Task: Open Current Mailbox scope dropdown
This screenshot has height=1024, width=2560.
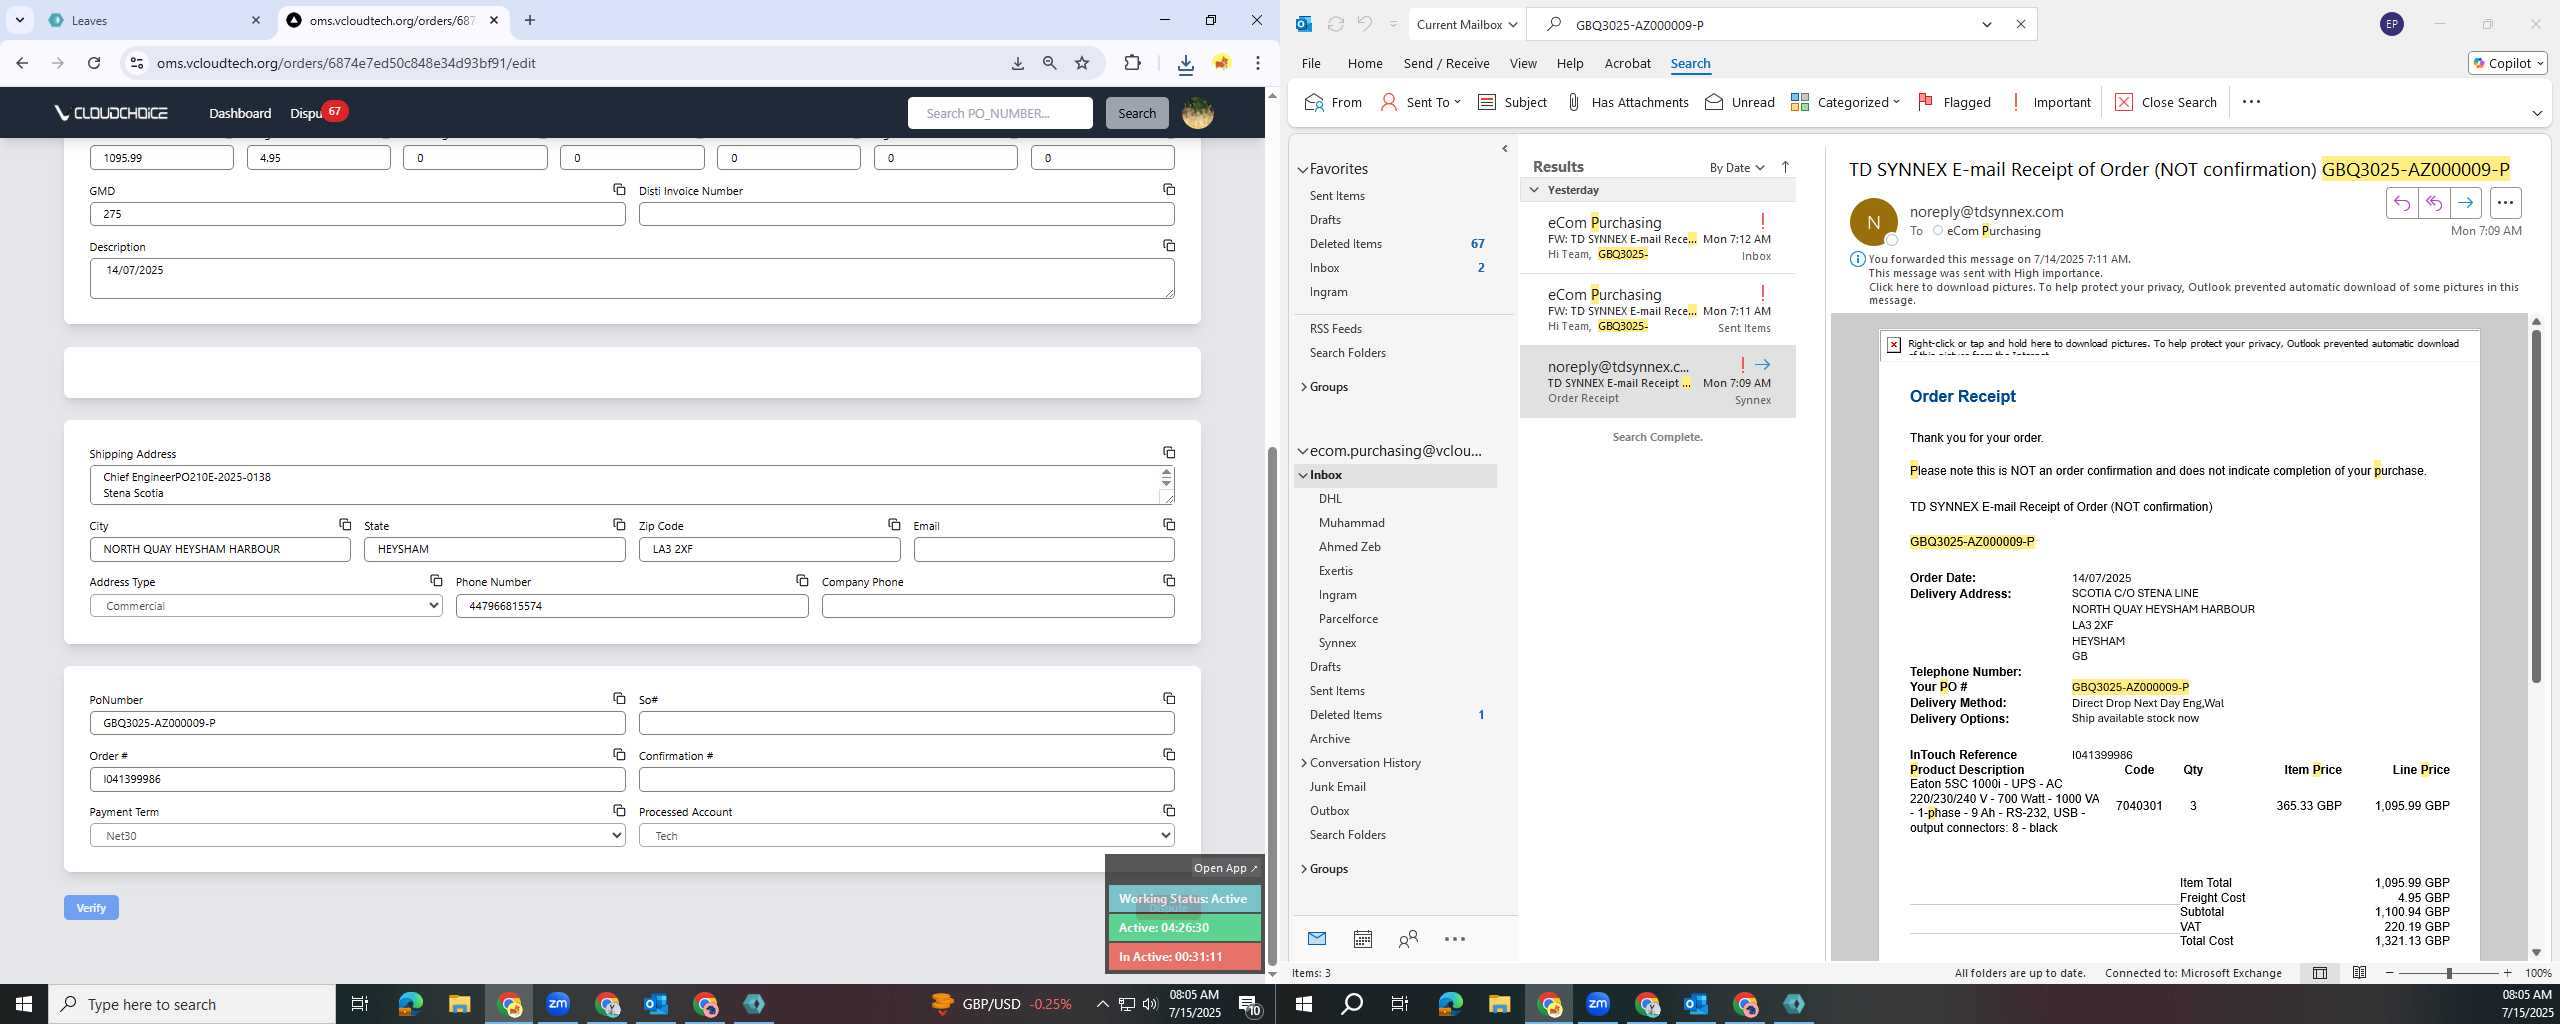Action: (1466, 25)
